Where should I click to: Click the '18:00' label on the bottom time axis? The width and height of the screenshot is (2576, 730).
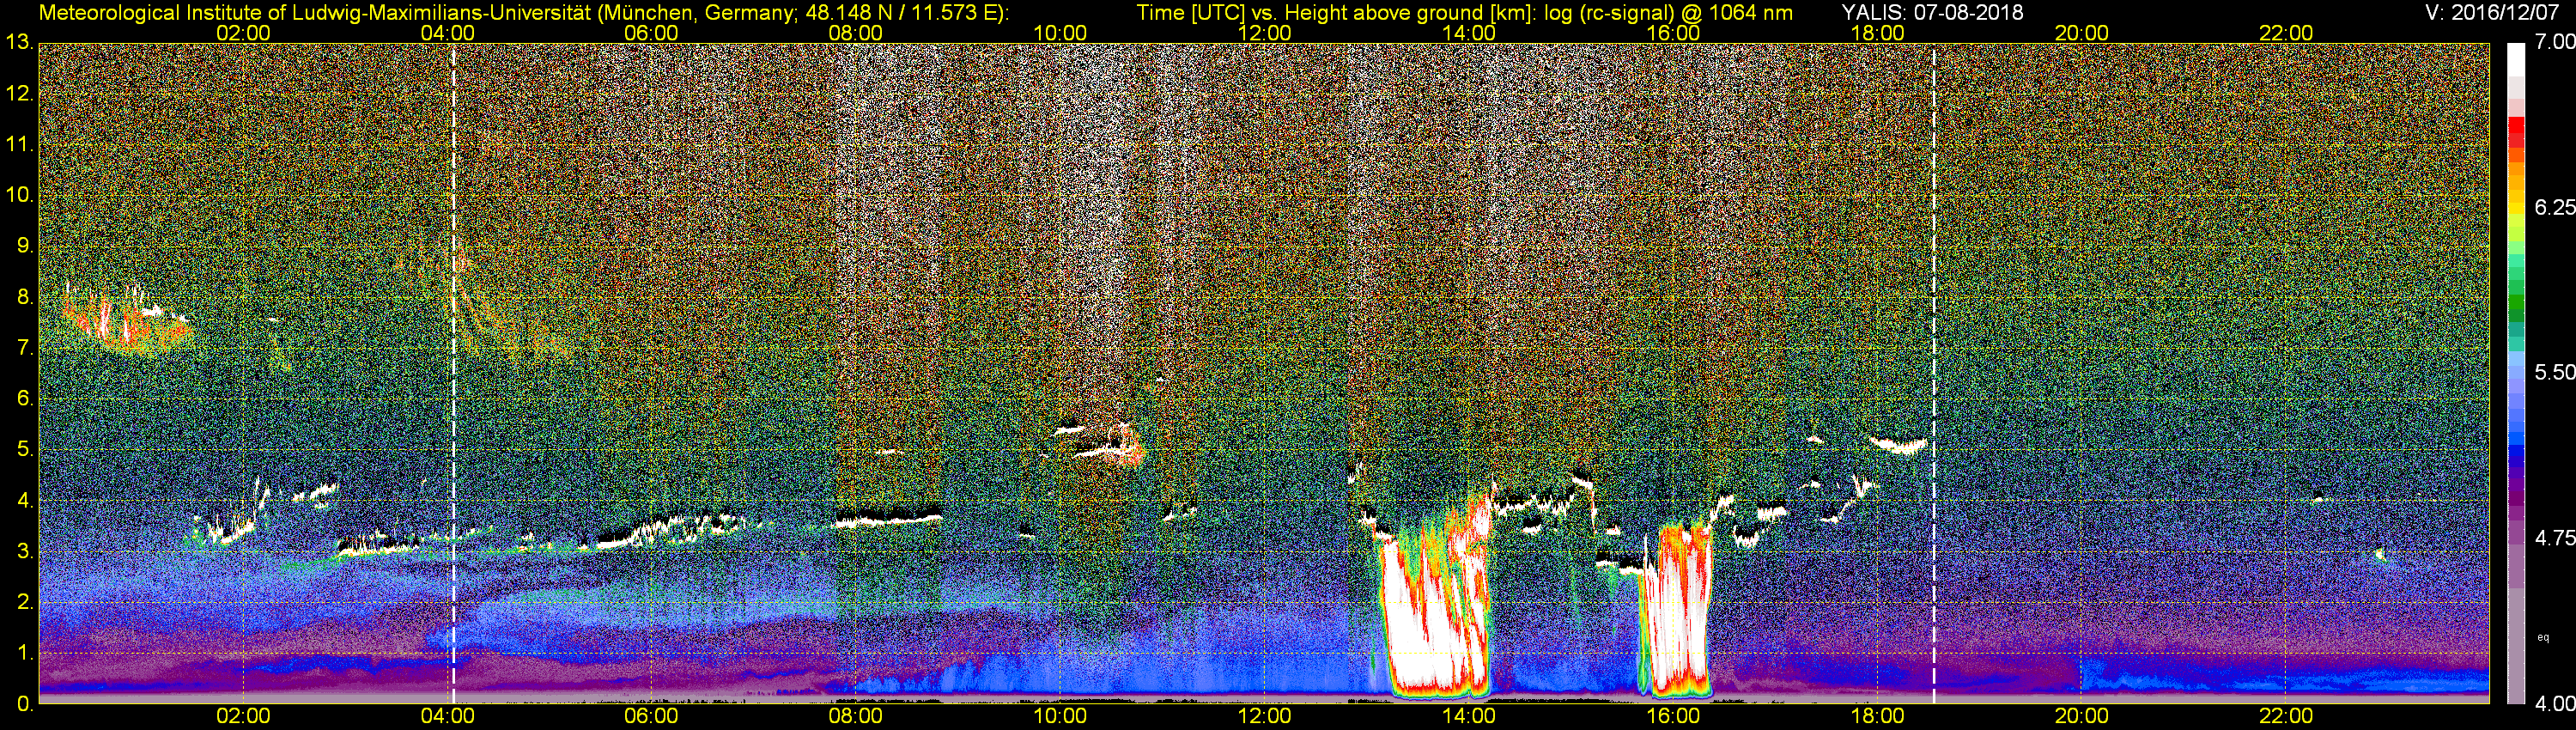1878,717
